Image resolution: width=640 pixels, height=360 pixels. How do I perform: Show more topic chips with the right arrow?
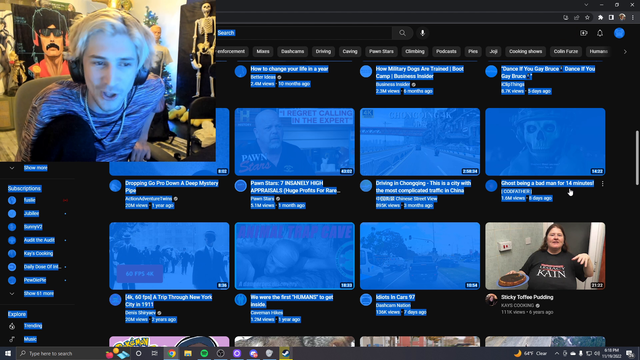[x=625, y=52]
